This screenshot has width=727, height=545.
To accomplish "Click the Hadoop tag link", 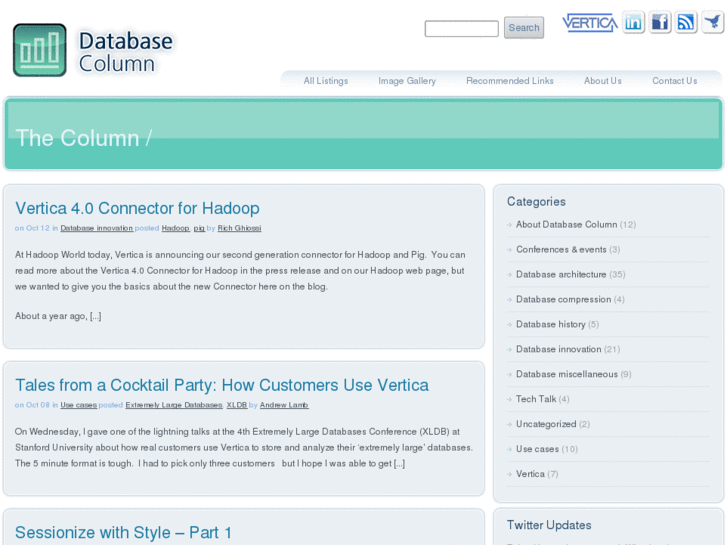I will click(x=175, y=228).
